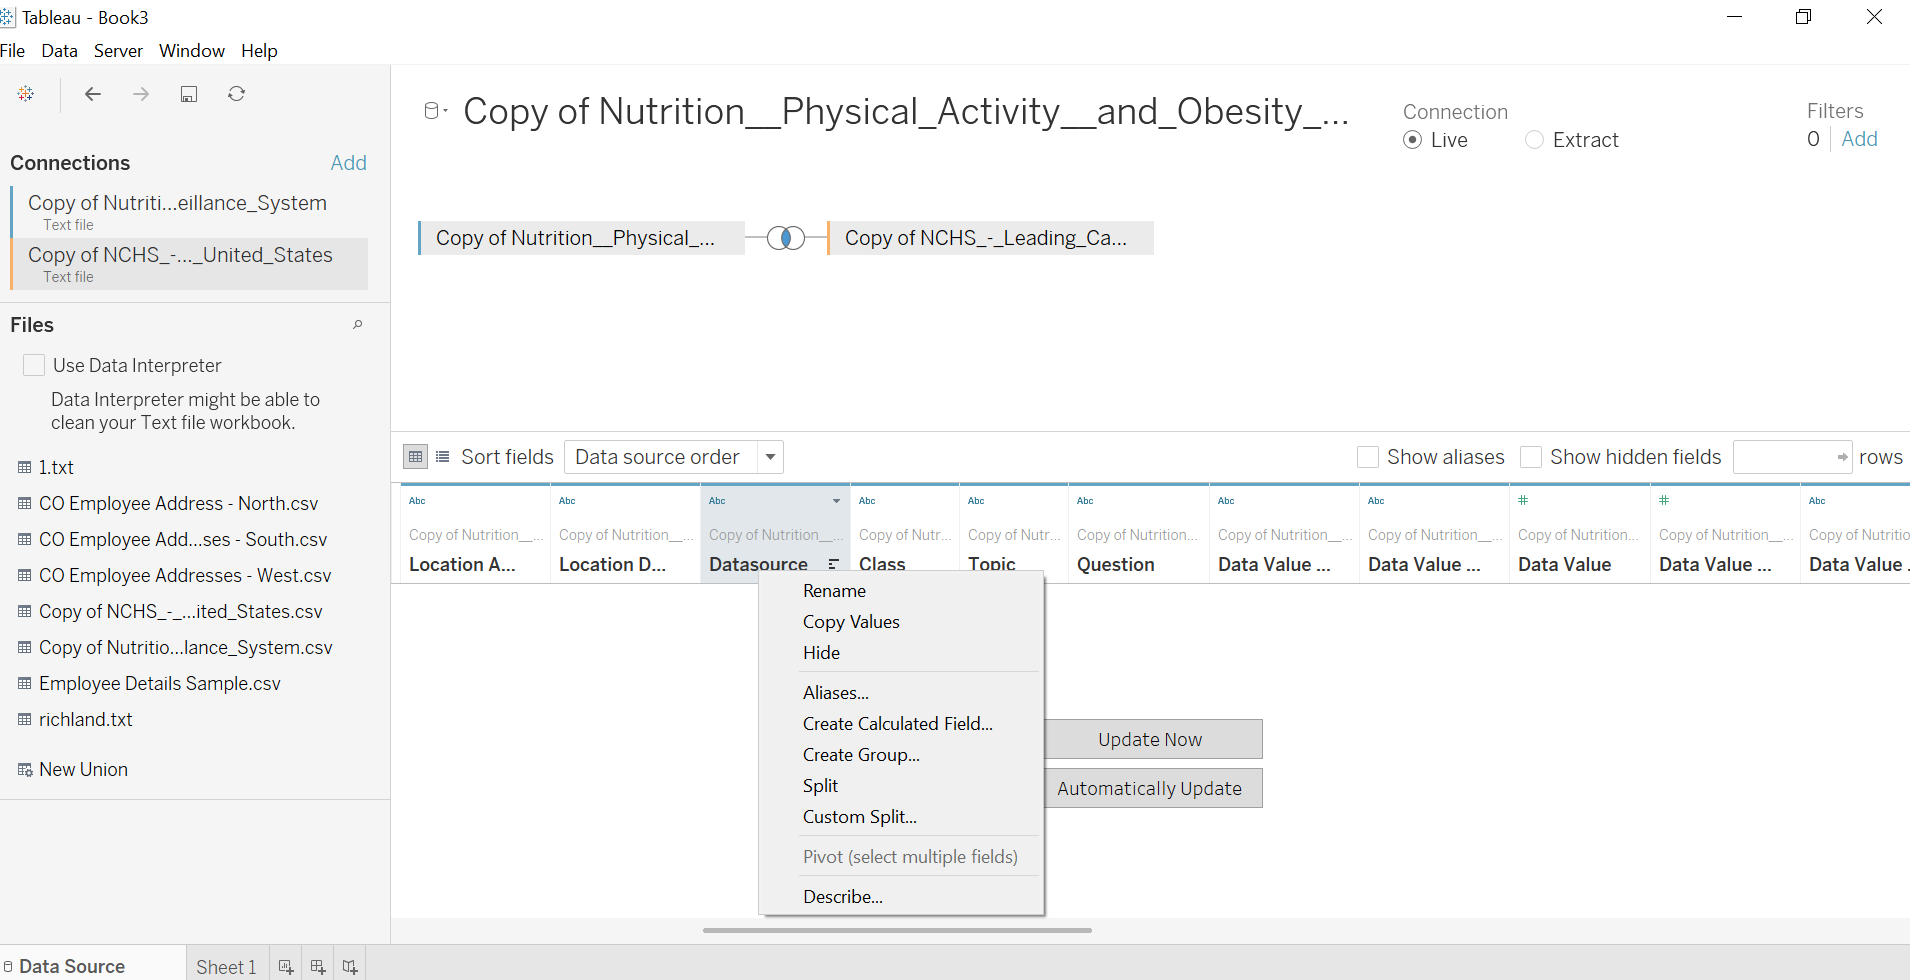Switch to the metadata list view icon
1910x980 pixels.
(x=443, y=457)
